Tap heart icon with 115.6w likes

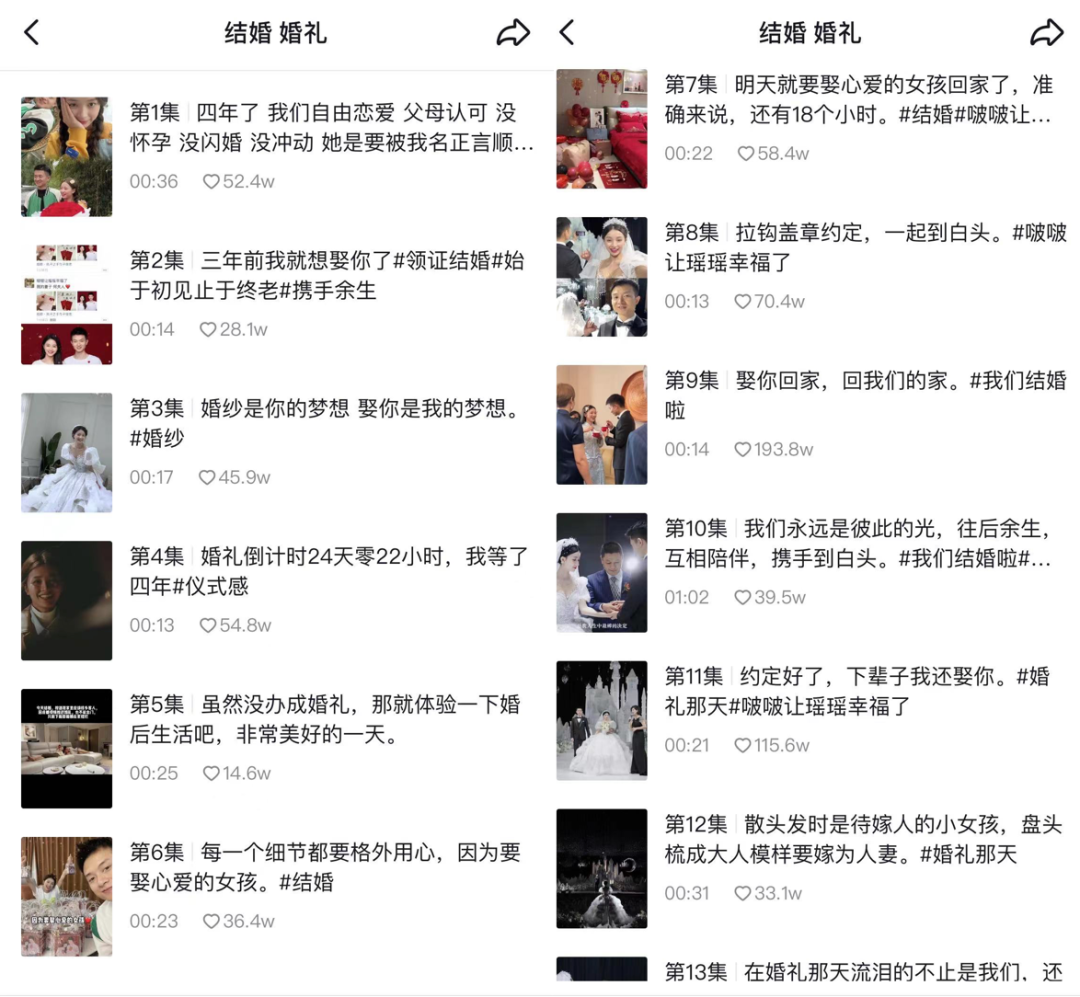point(742,745)
